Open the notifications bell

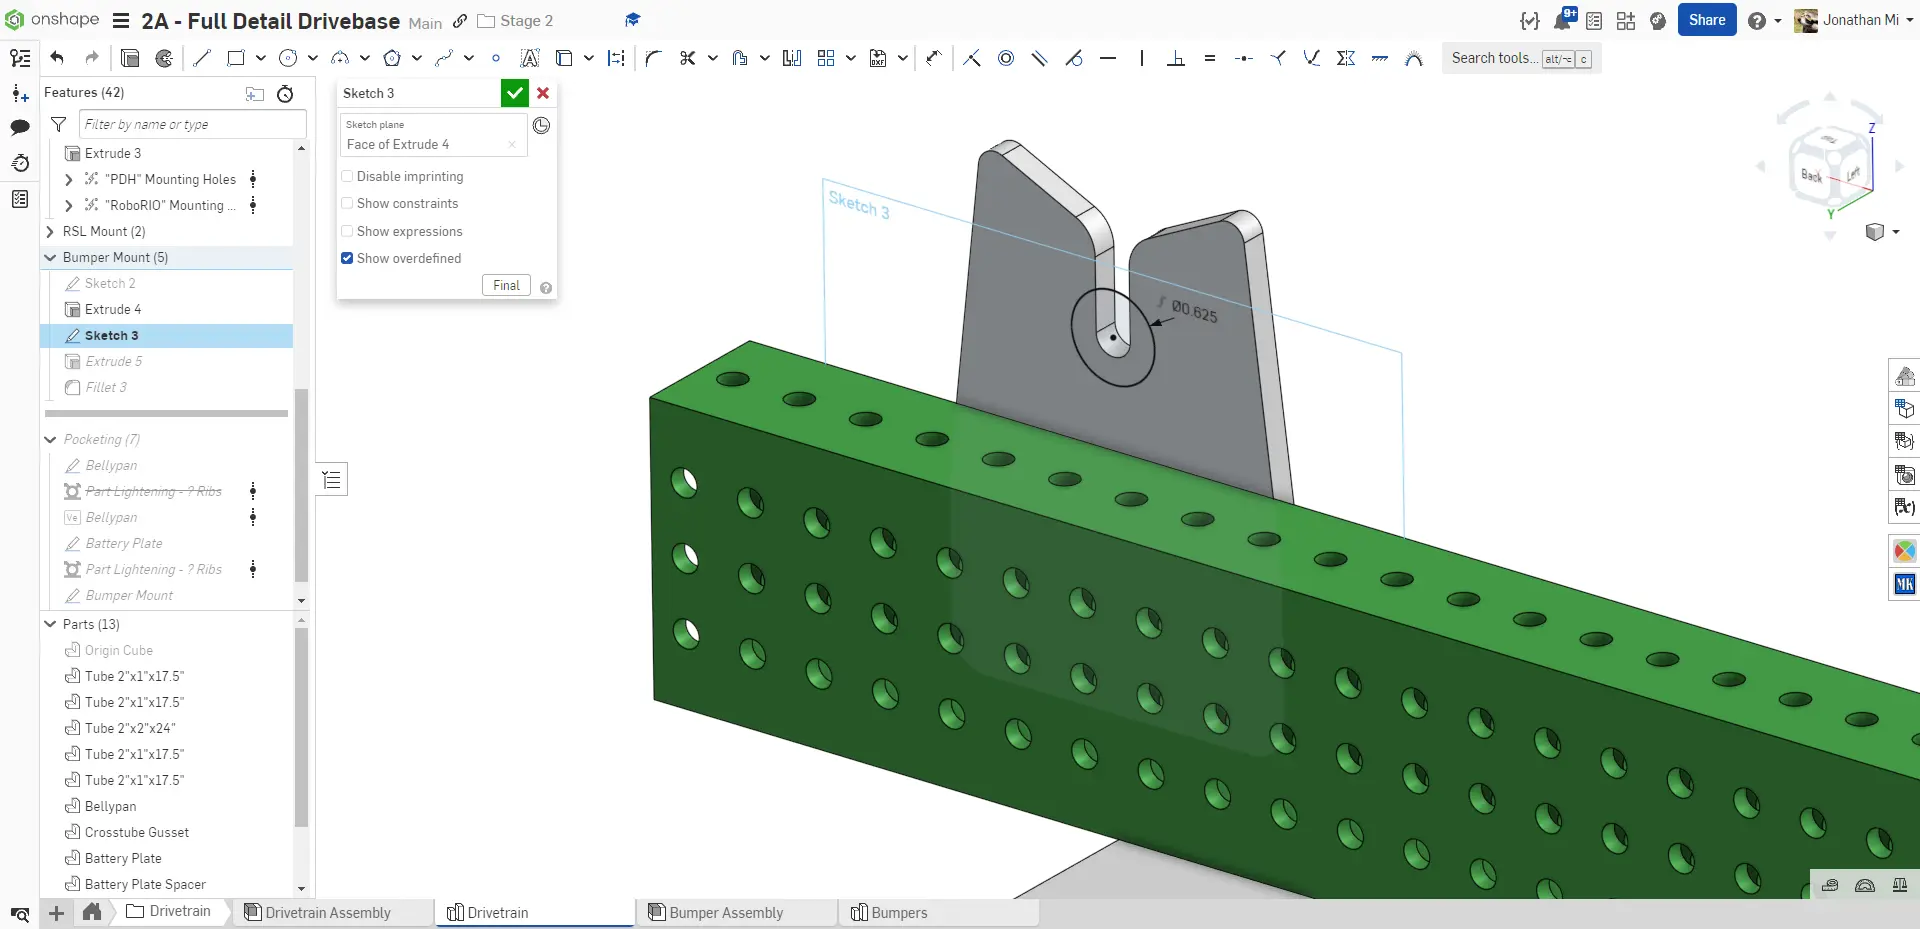pyautogui.click(x=1562, y=21)
